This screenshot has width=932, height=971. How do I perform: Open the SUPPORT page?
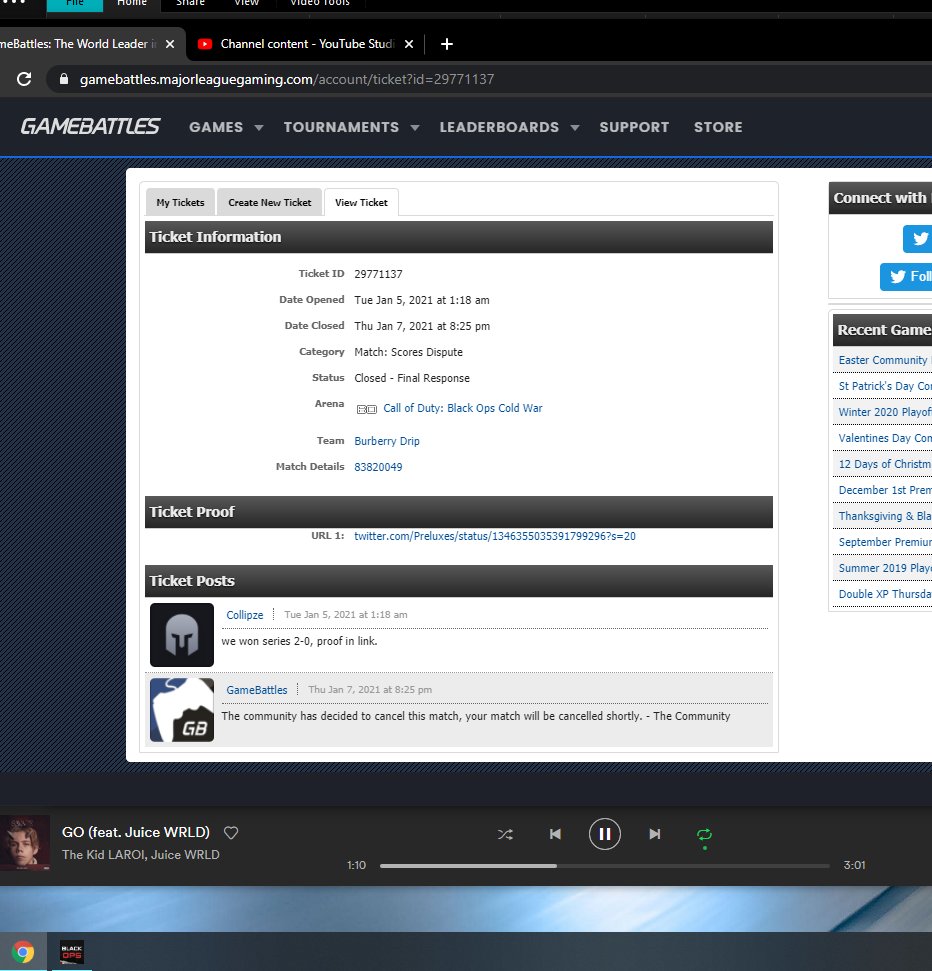pyautogui.click(x=634, y=127)
